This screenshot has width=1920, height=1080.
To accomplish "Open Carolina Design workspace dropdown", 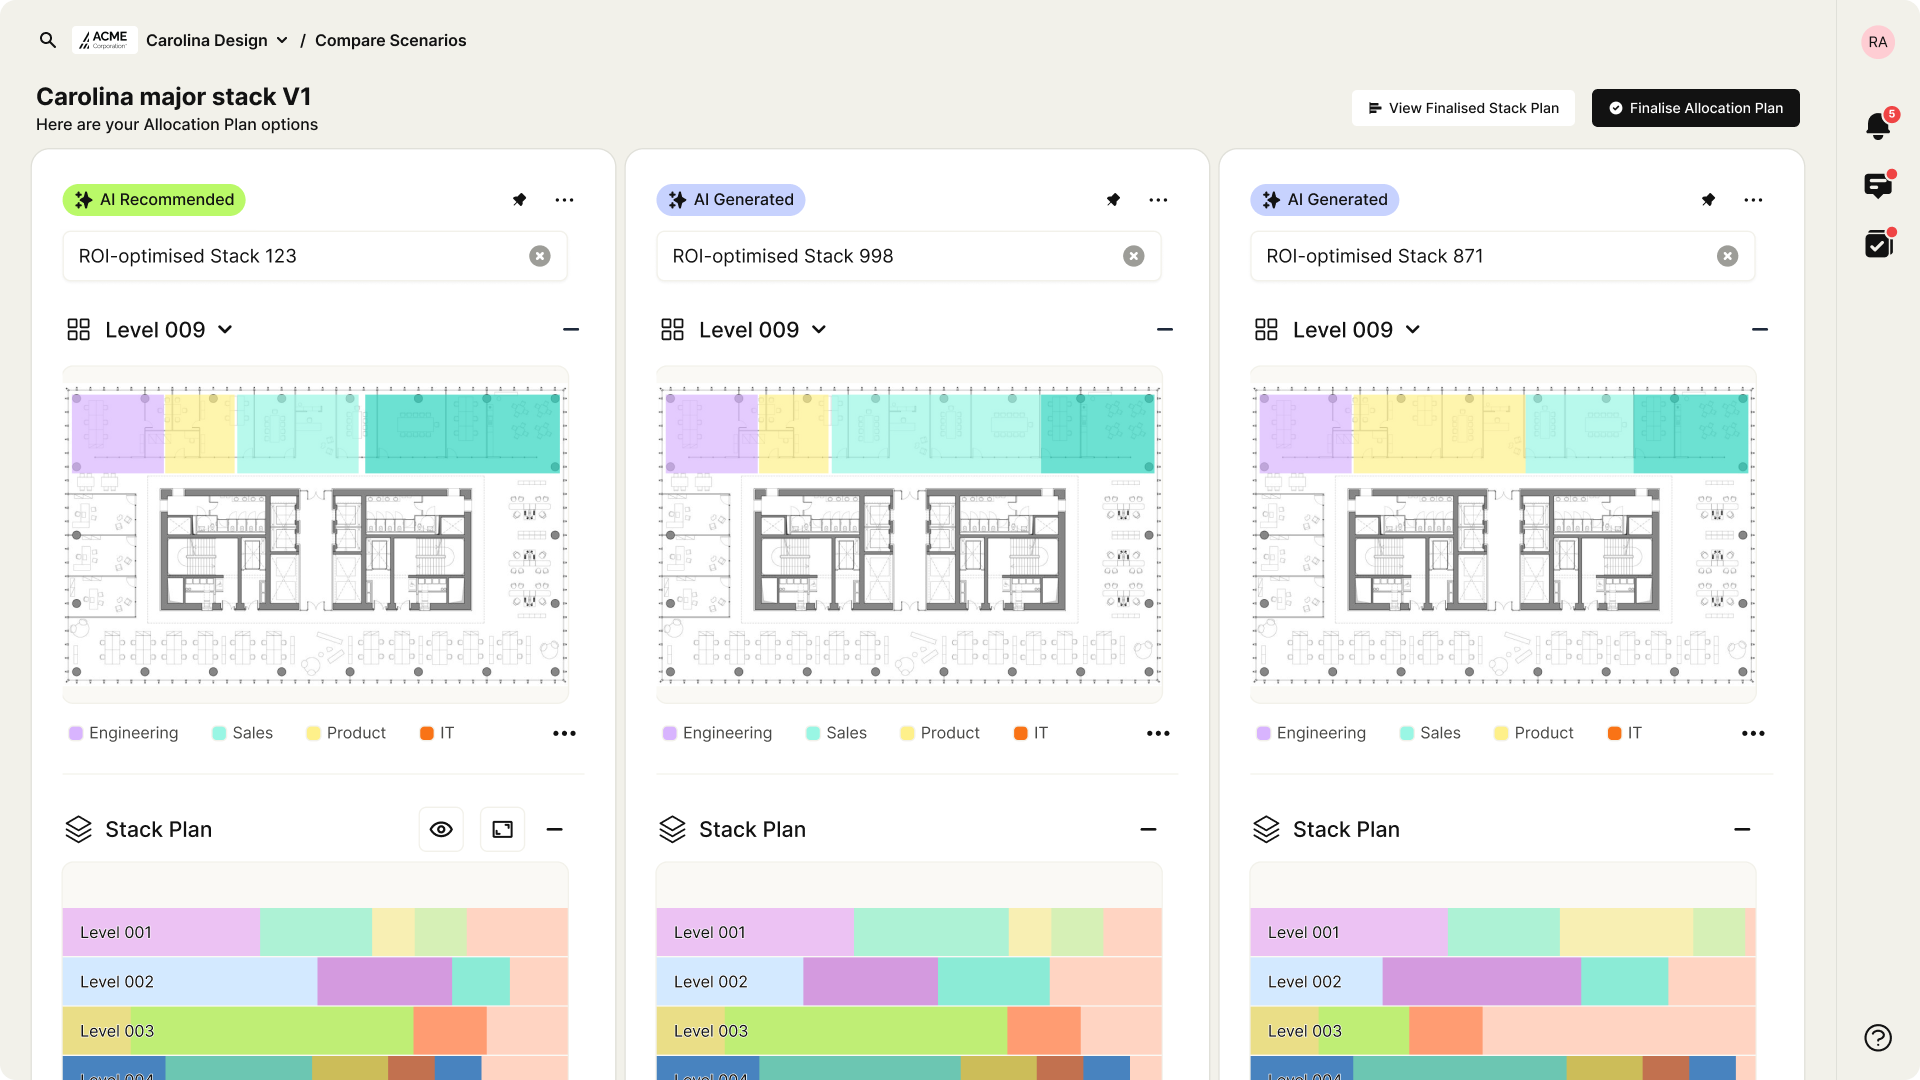I will 217,40.
